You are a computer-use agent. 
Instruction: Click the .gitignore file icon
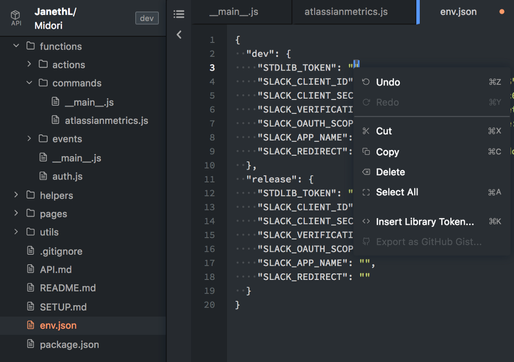tap(30, 250)
